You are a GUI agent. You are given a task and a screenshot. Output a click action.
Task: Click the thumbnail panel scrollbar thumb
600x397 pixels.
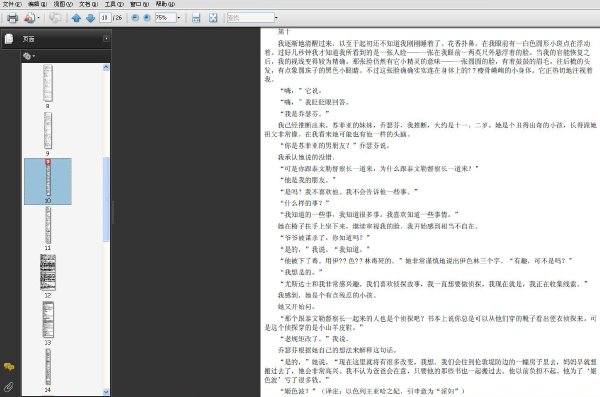pyautogui.click(x=106, y=199)
